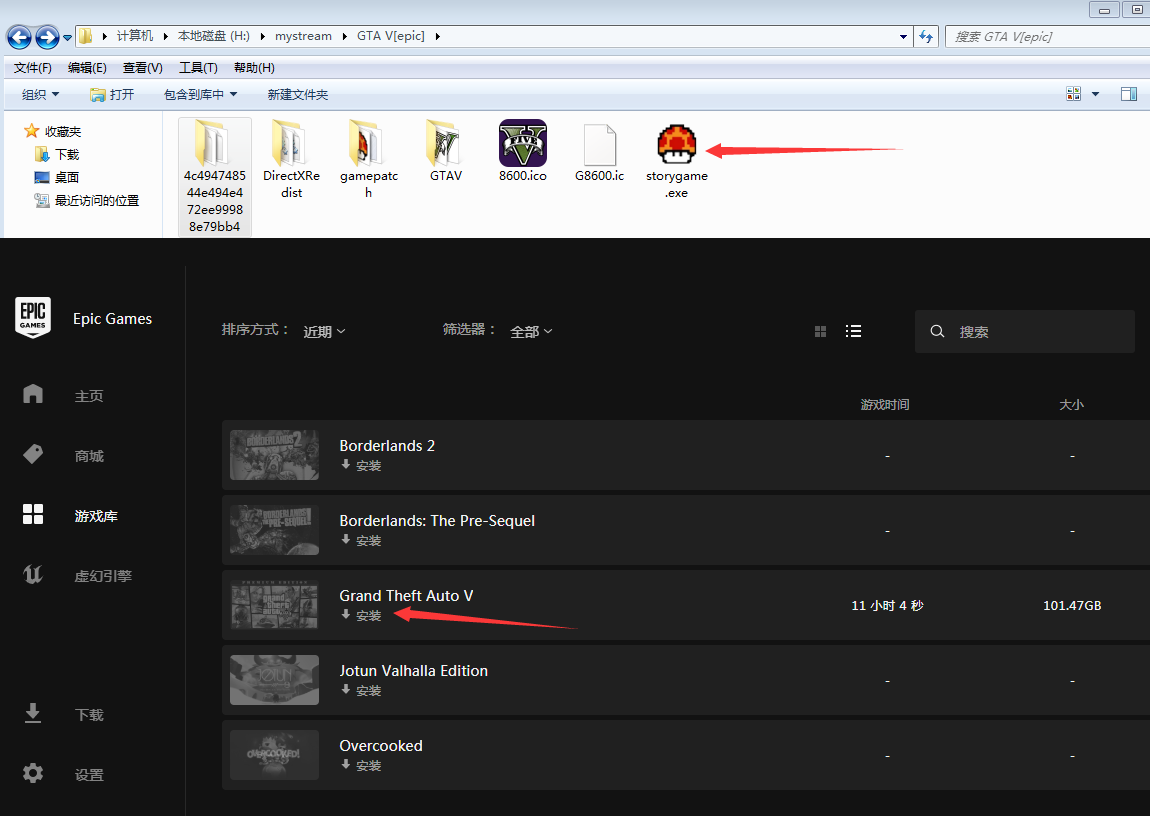Viewport: 1150px width, 816px height.
Task: Open 游戏库 in Epic sidebar
Action: pos(70,515)
